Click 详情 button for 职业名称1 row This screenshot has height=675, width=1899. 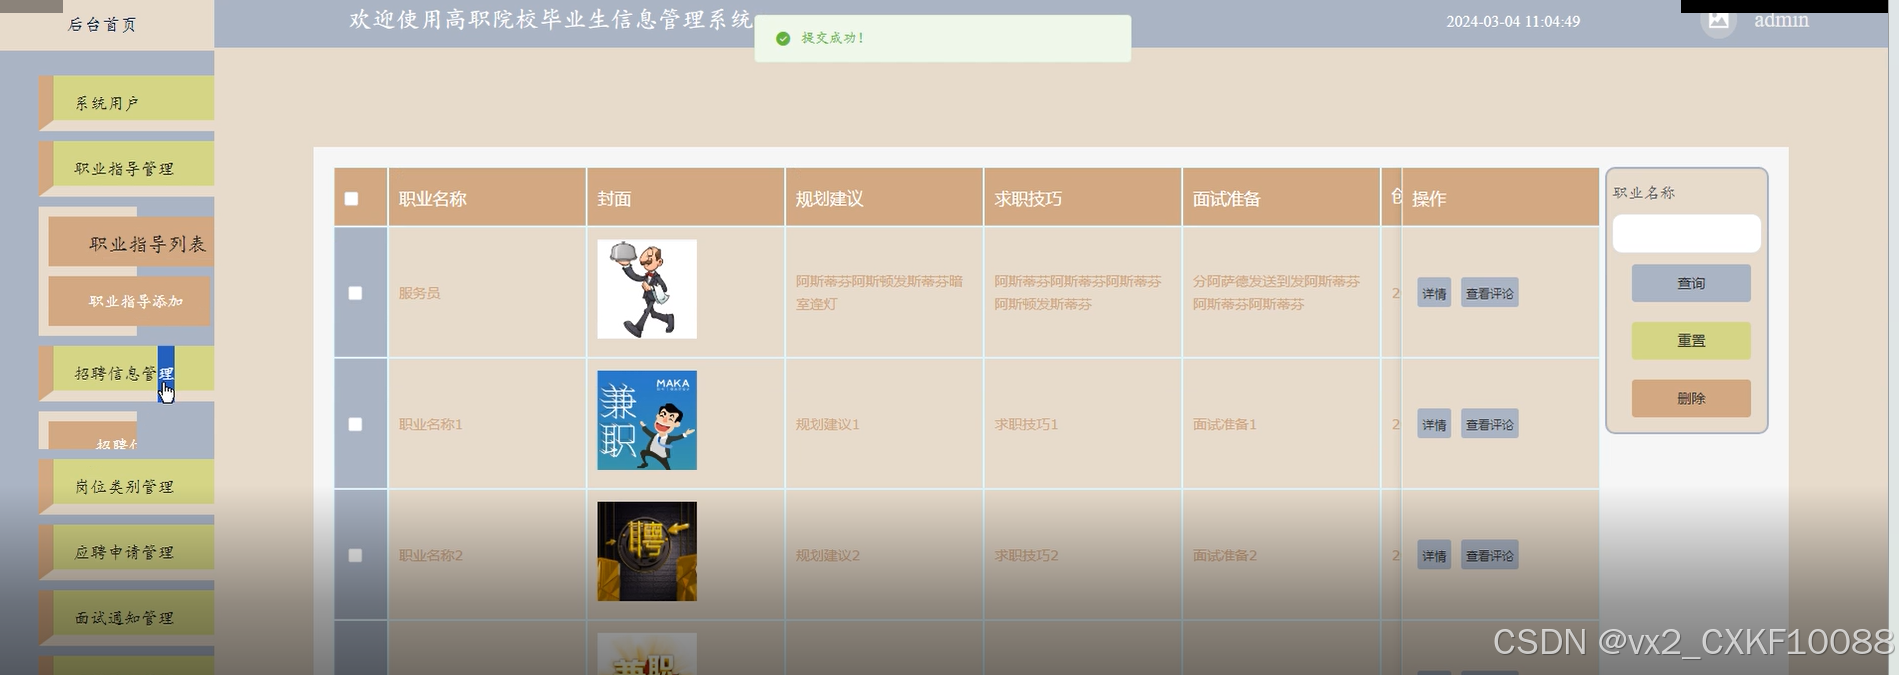1434,424
